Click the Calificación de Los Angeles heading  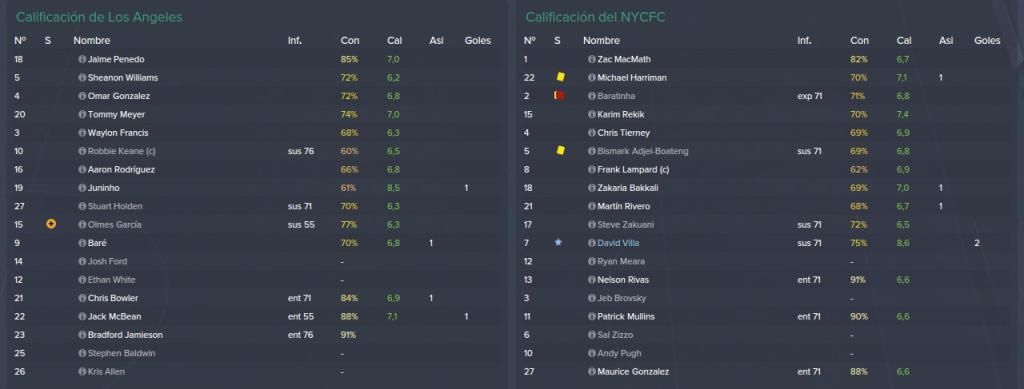click(99, 18)
